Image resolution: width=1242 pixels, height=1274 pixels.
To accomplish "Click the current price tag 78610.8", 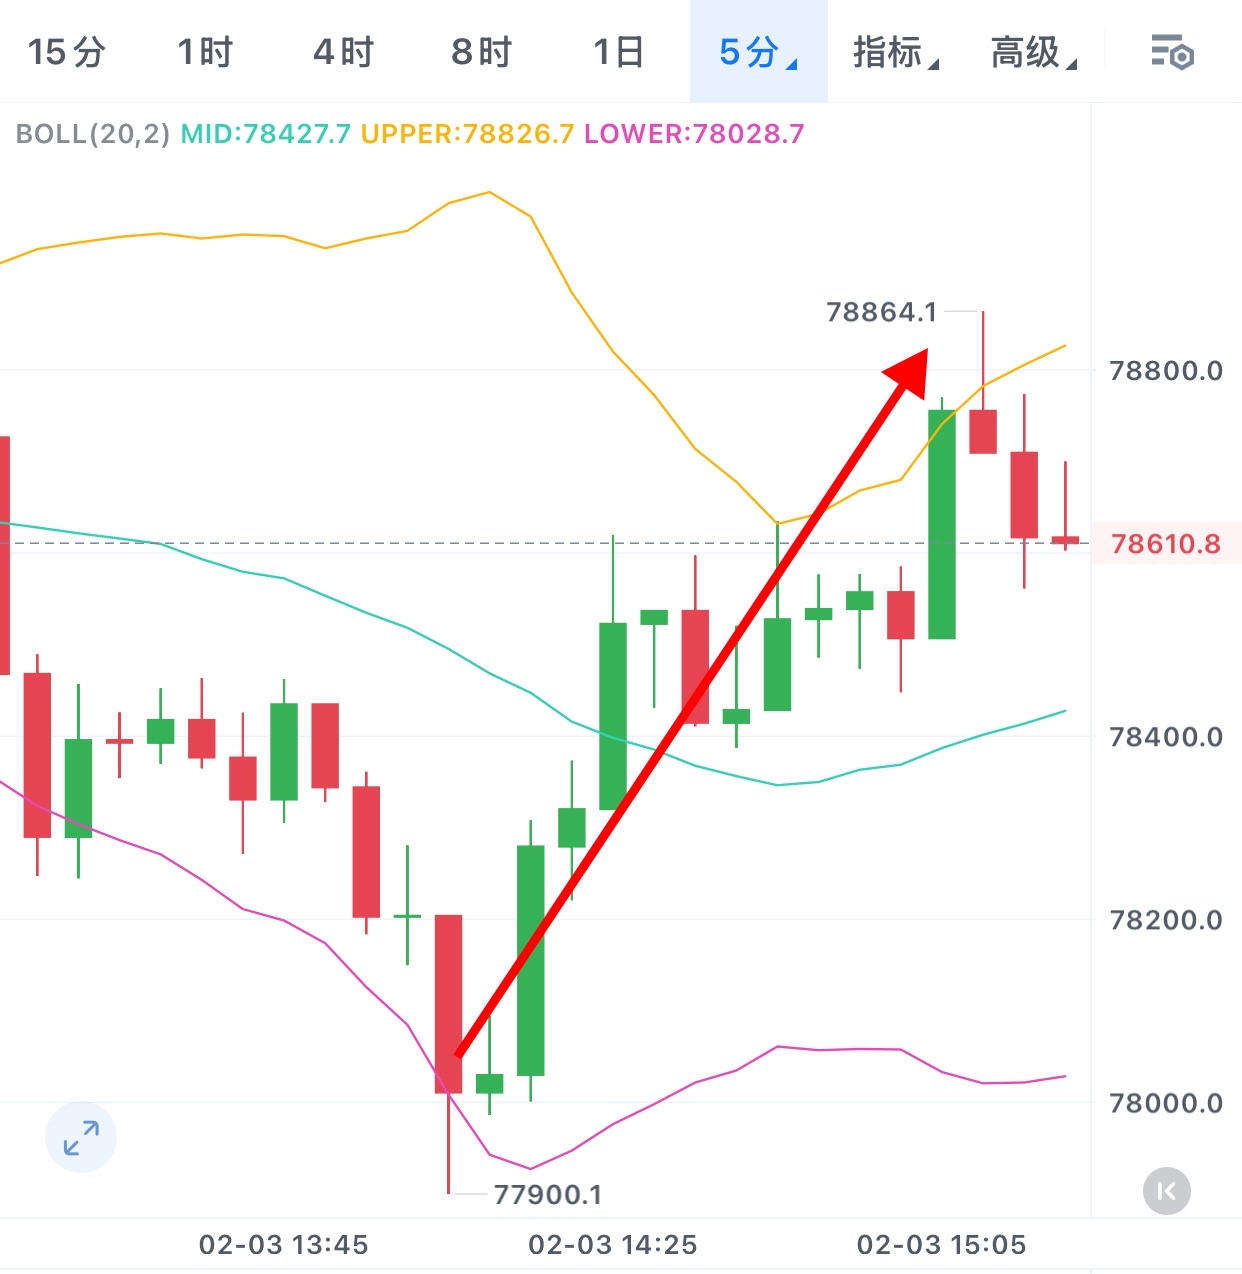I will pyautogui.click(x=1165, y=544).
